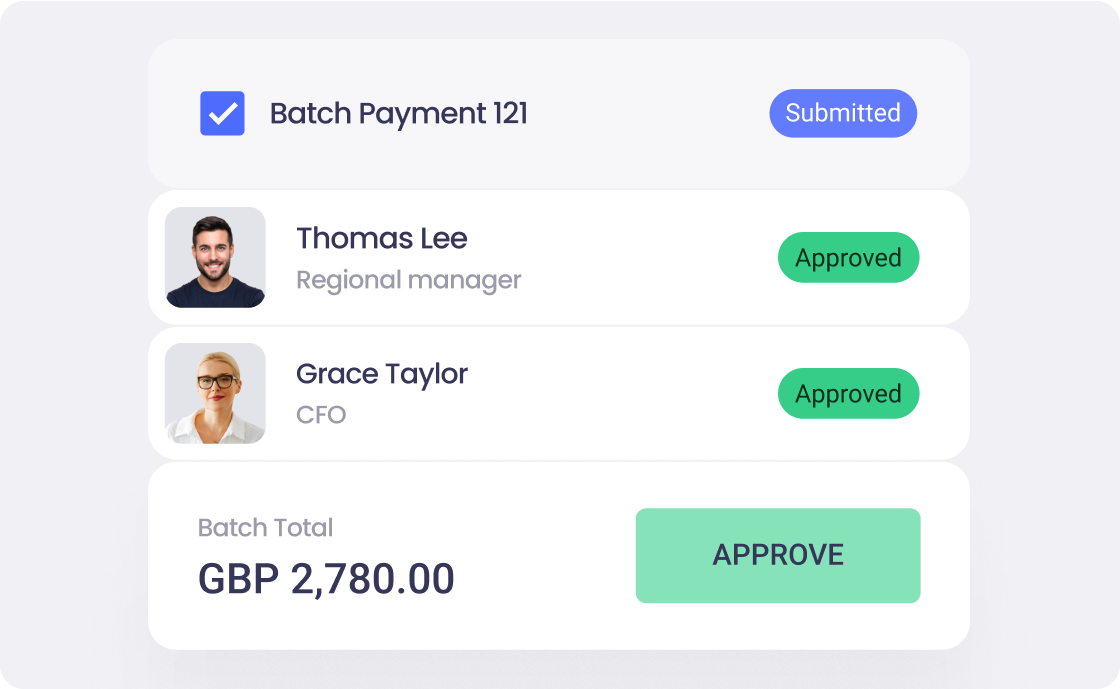Viewport: 1120px width, 689px height.
Task: Select the batch payment header card
Action: 560,113
